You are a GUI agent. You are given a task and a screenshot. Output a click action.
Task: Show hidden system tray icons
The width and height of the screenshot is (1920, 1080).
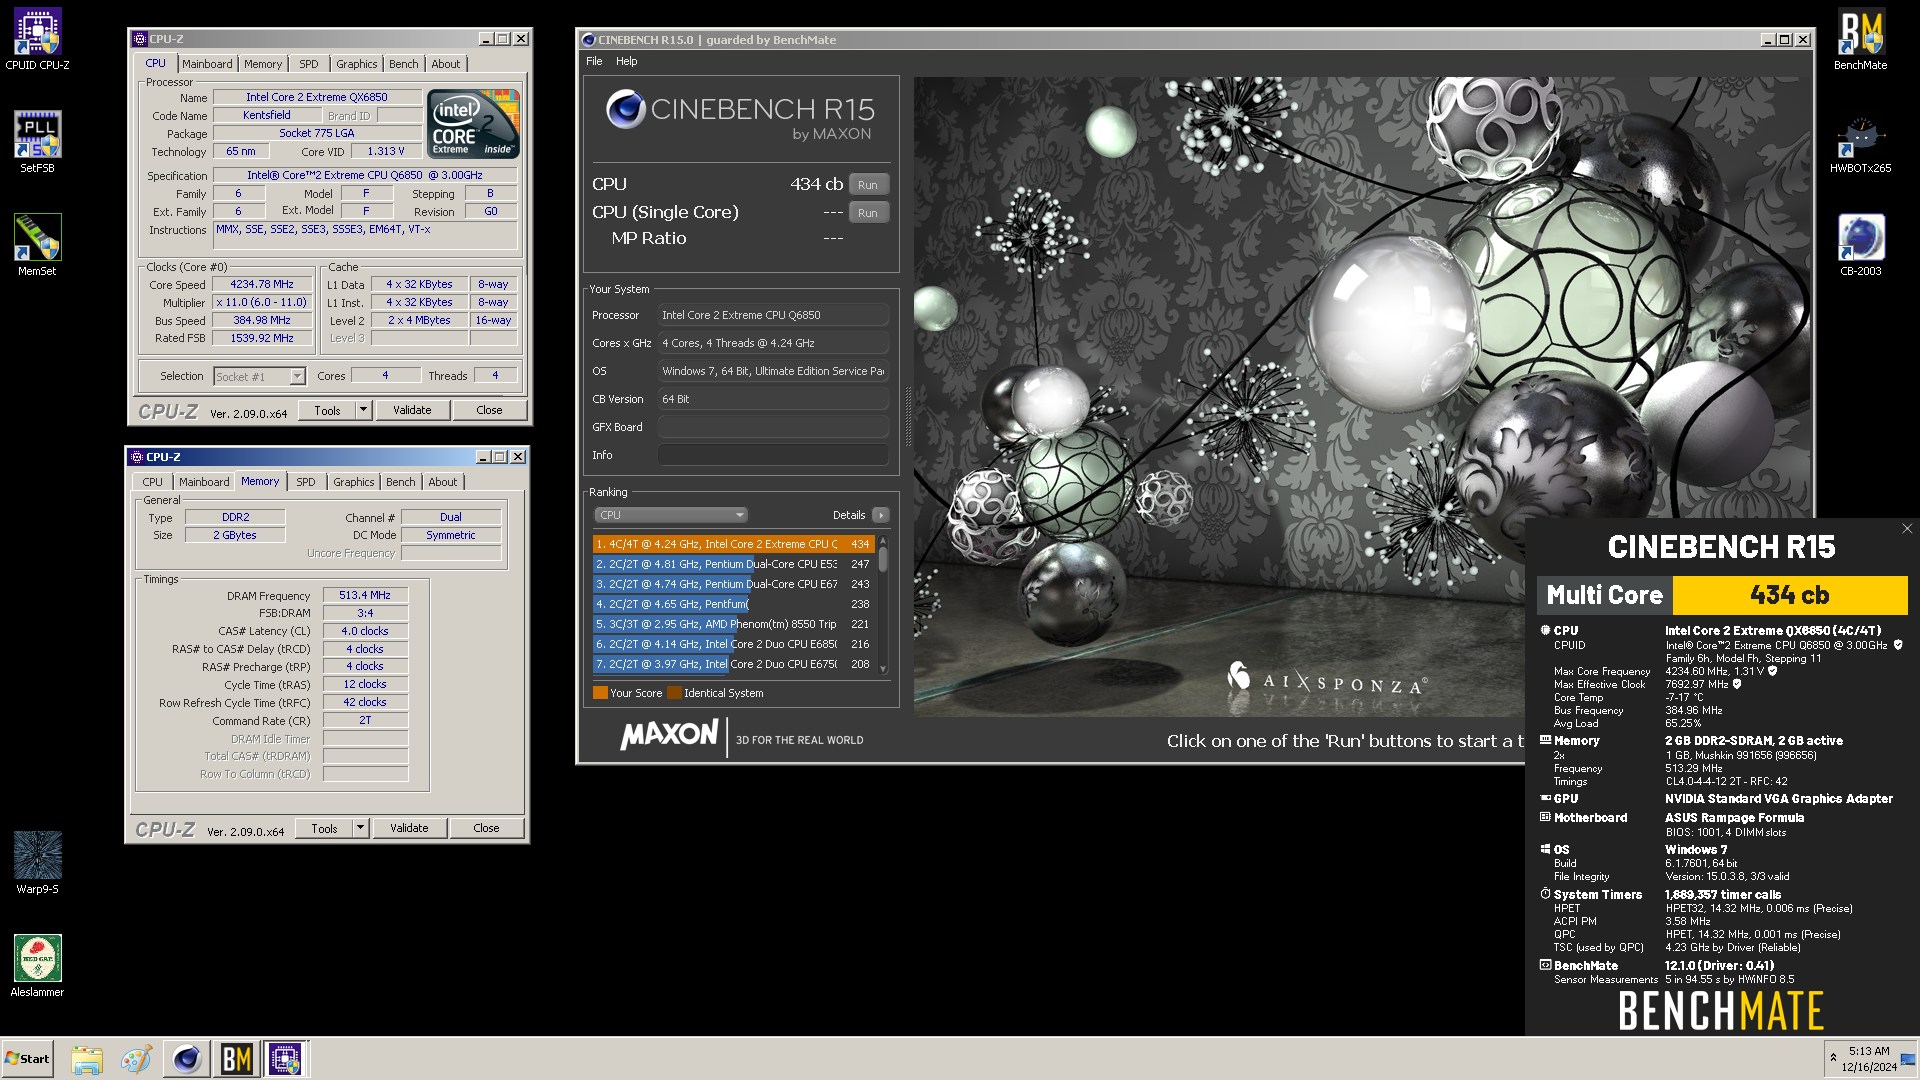1832,1057
